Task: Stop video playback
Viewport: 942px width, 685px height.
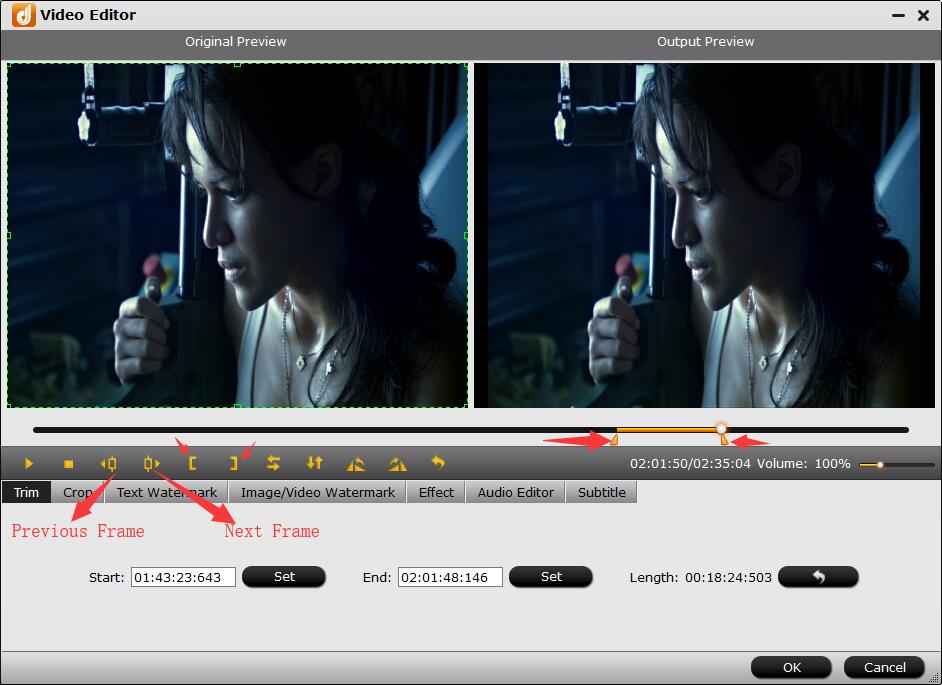Action: (x=69, y=464)
